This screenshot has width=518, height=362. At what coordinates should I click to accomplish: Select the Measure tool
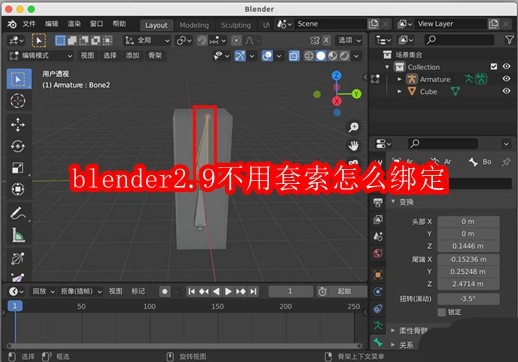(x=18, y=235)
